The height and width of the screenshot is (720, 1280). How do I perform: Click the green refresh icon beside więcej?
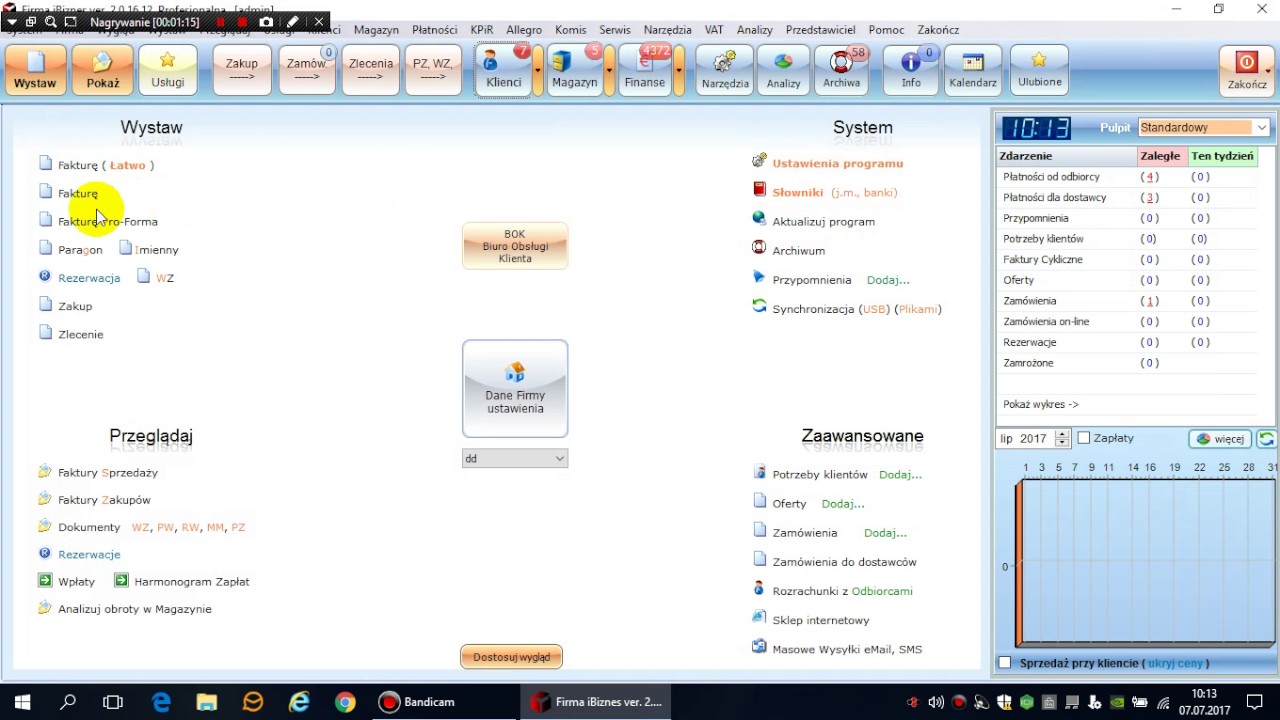tap(1266, 439)
